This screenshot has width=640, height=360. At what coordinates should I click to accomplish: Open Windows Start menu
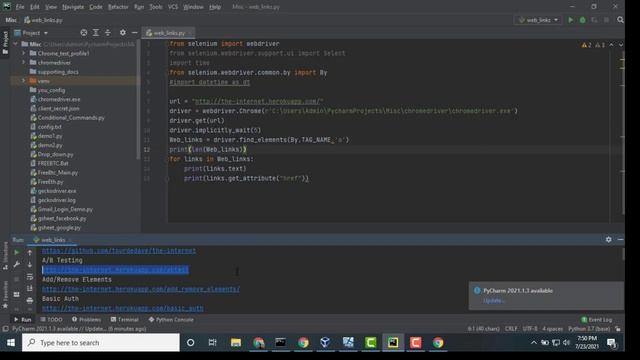[x=11, y=342]
